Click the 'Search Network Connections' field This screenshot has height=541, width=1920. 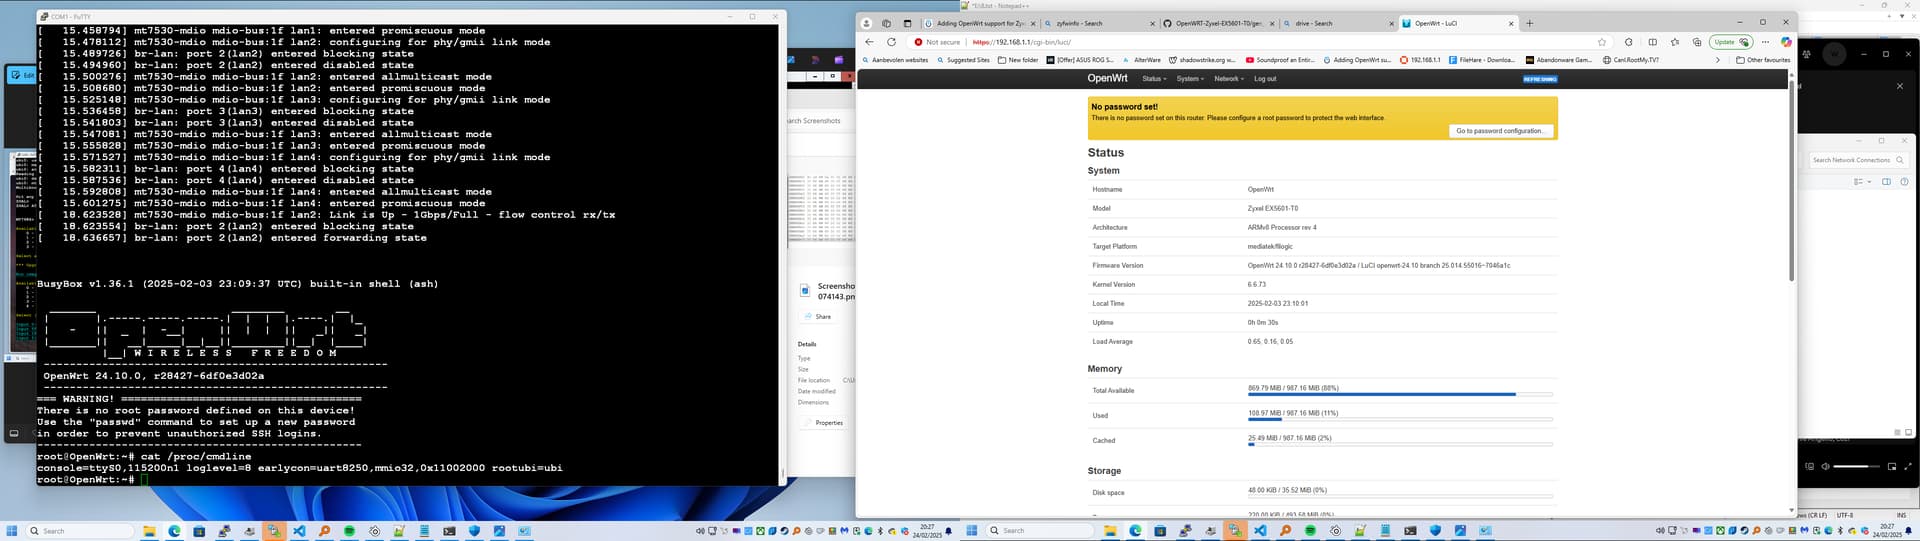point(1858,160)
